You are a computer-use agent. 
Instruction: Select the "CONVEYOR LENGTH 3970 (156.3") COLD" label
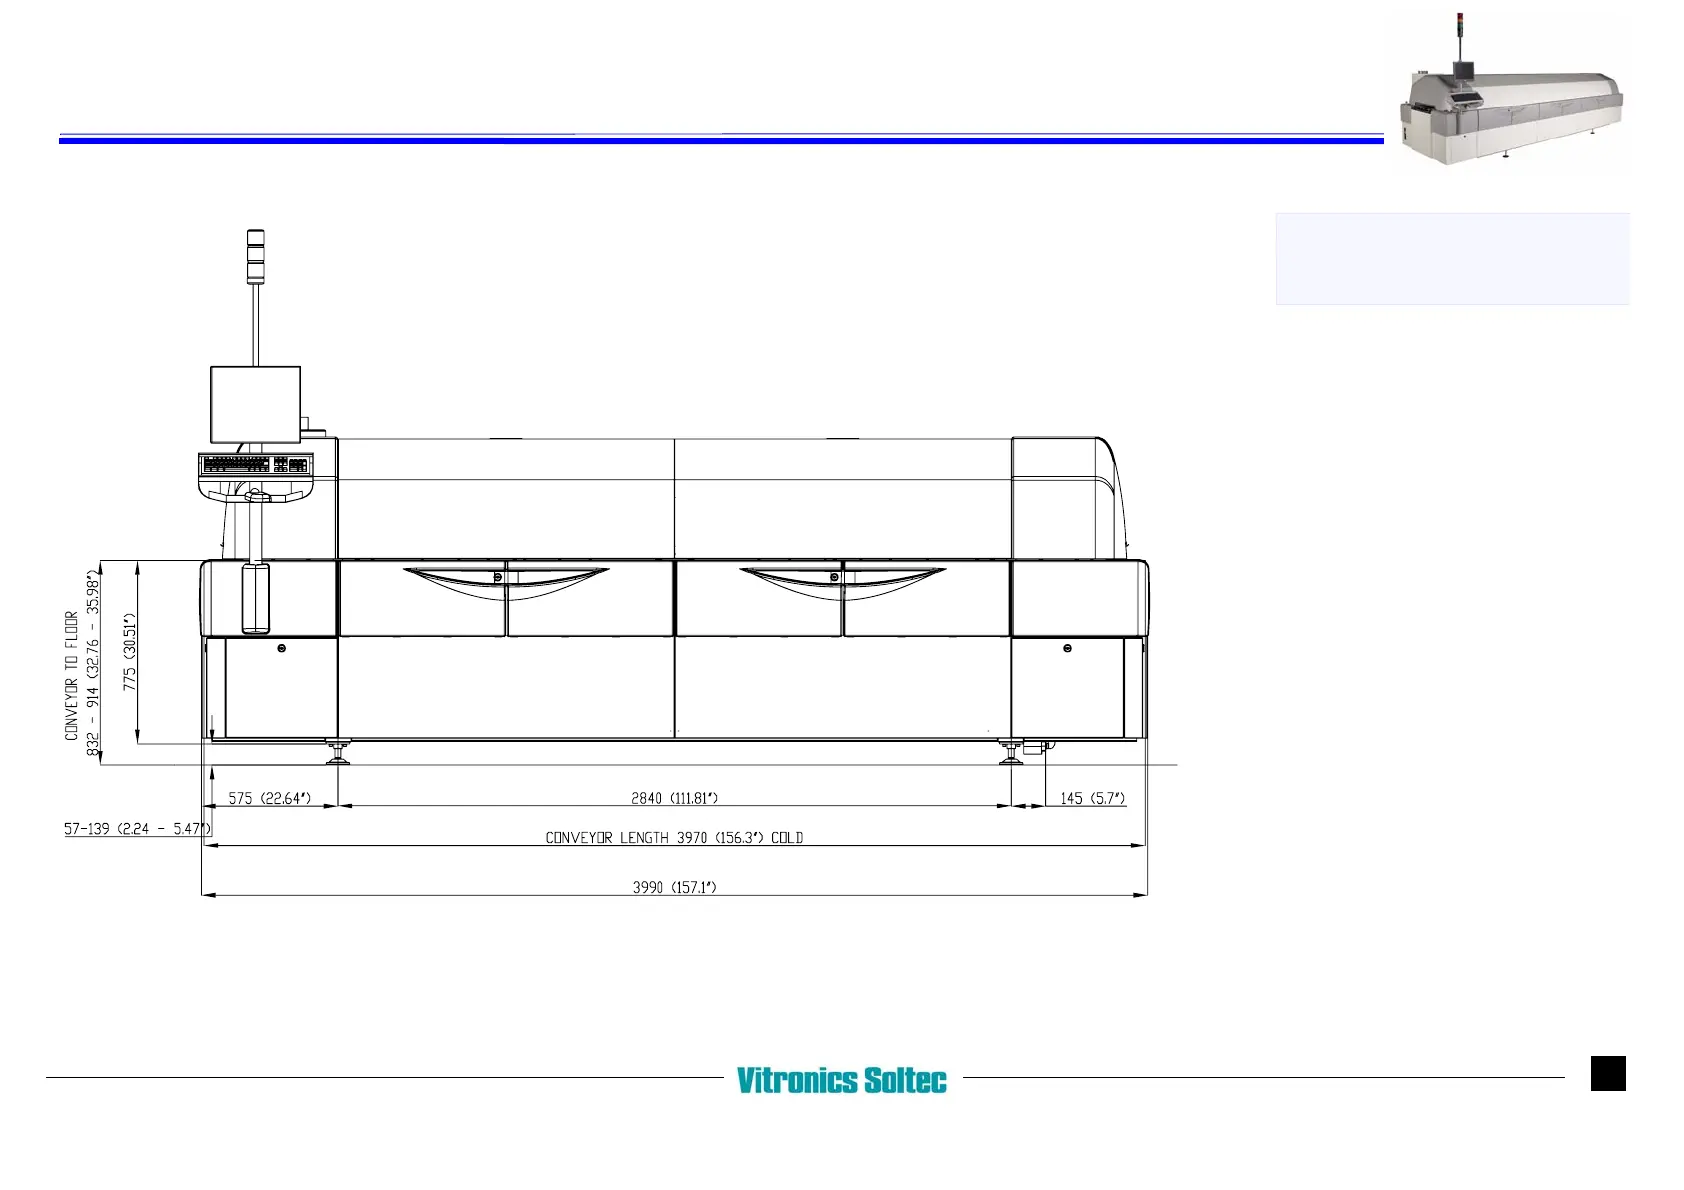tap(674, 838)
